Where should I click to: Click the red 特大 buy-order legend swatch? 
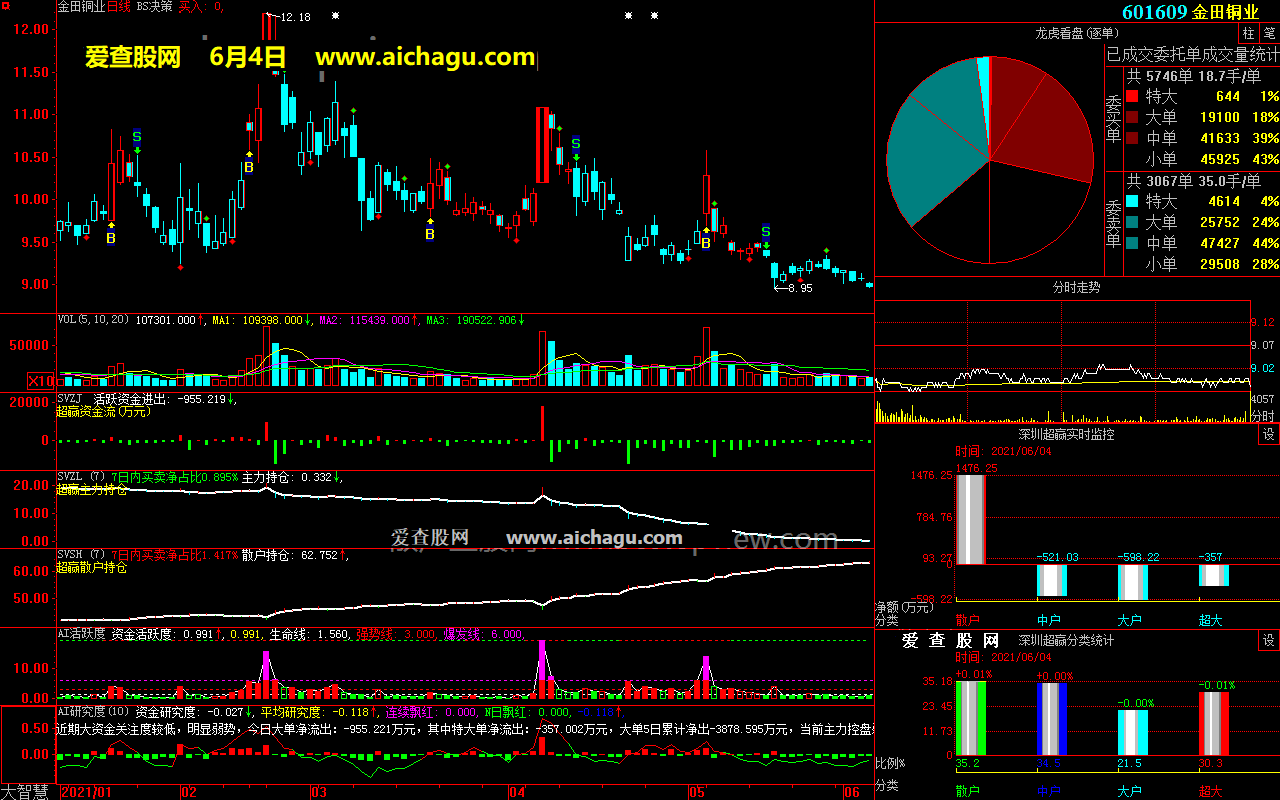1132,97
